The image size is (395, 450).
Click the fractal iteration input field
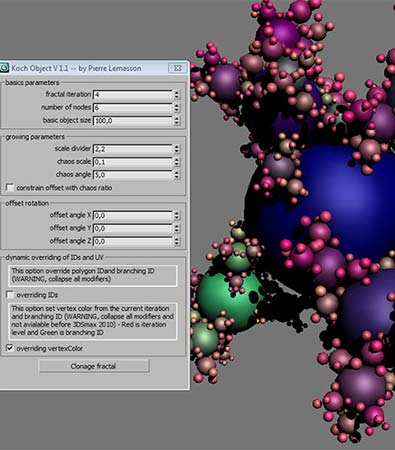[x=133, y=95]
